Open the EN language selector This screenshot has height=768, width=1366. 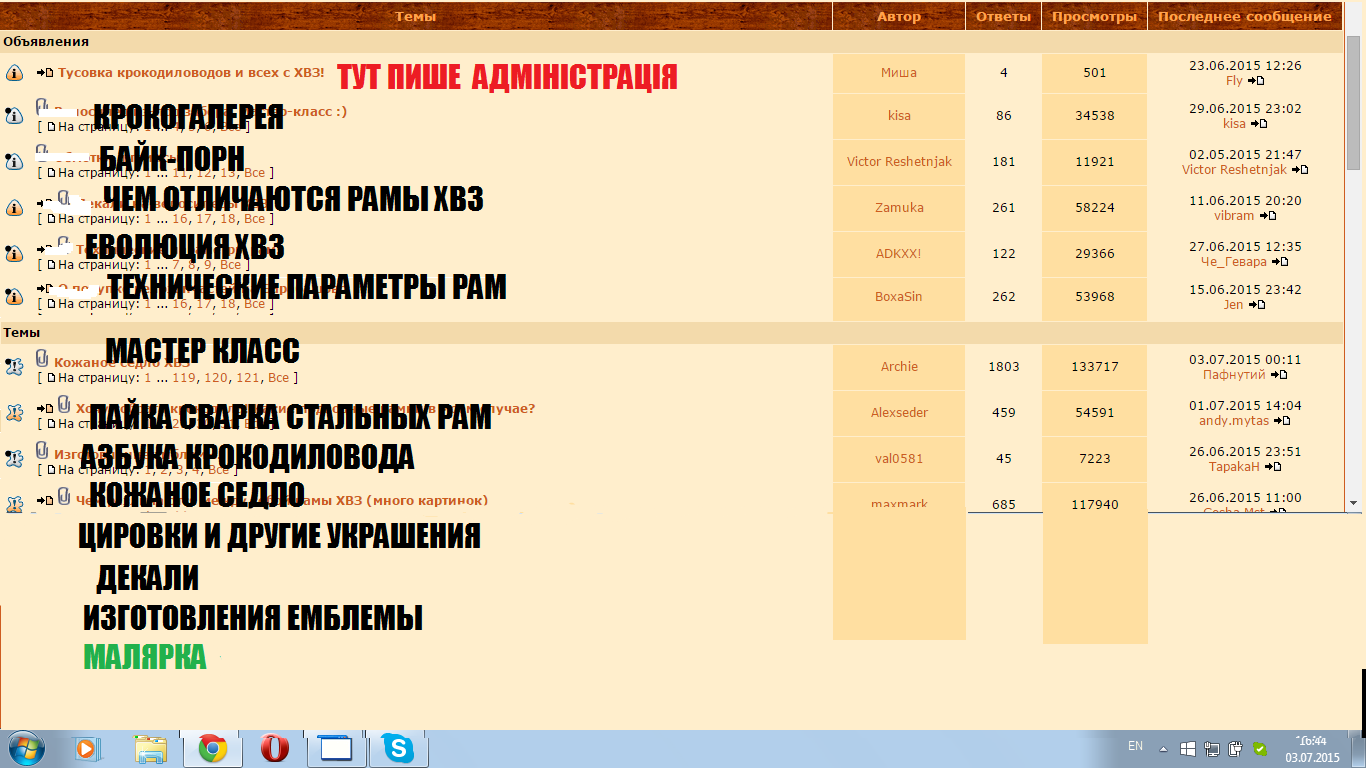point(1135,746)
